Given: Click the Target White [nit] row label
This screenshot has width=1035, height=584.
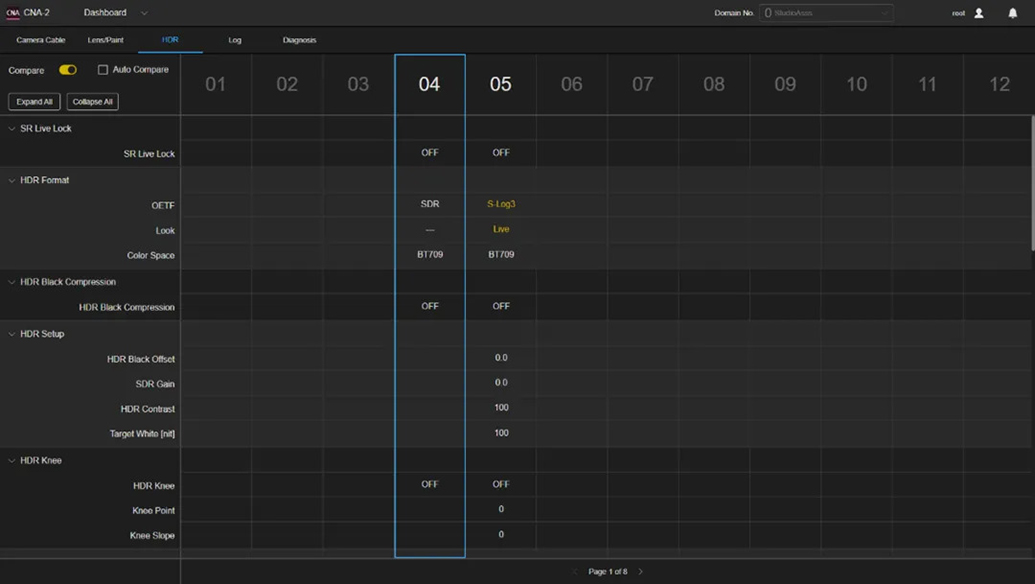Looking at the screenshot, I should pos(142,434).
